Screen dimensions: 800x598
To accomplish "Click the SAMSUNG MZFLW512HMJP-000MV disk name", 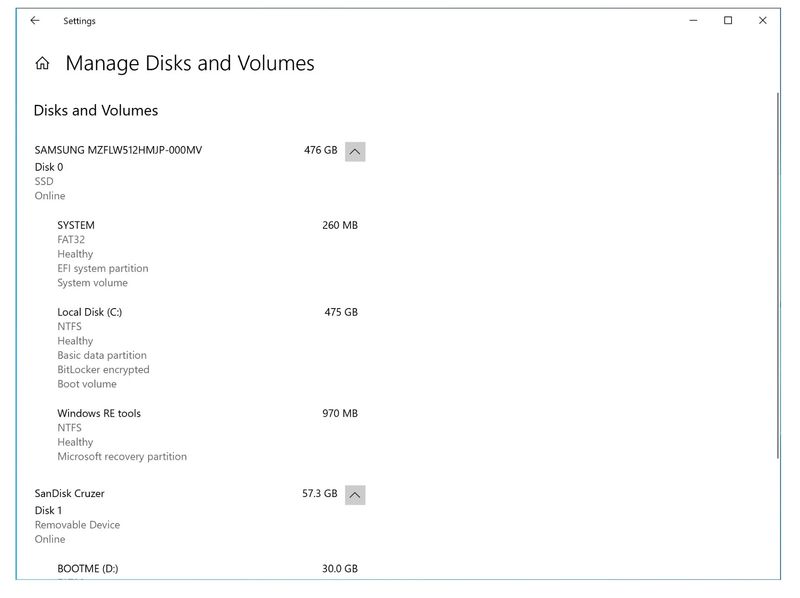I will click(x=118, y=150).
